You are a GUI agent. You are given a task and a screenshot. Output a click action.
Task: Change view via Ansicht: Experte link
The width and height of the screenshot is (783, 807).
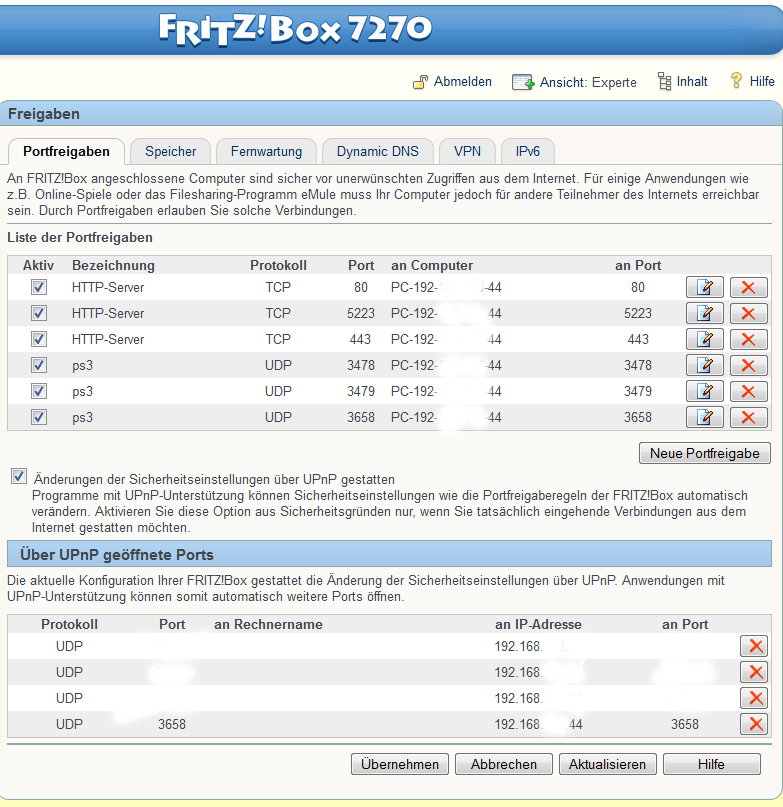[x=588, y=82]
